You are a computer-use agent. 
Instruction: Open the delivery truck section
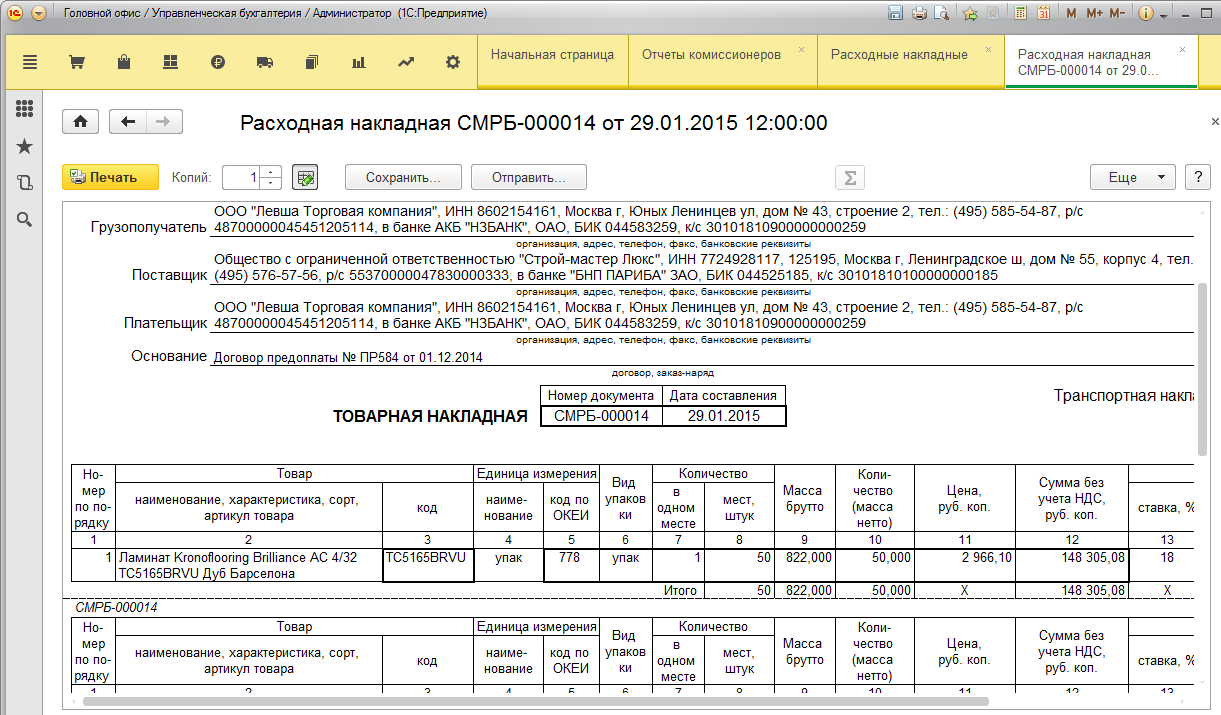pos(265,62)
